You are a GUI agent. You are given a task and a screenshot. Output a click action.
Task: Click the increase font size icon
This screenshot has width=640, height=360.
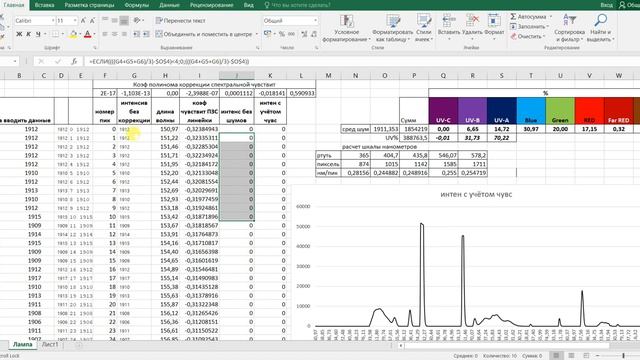83,20
